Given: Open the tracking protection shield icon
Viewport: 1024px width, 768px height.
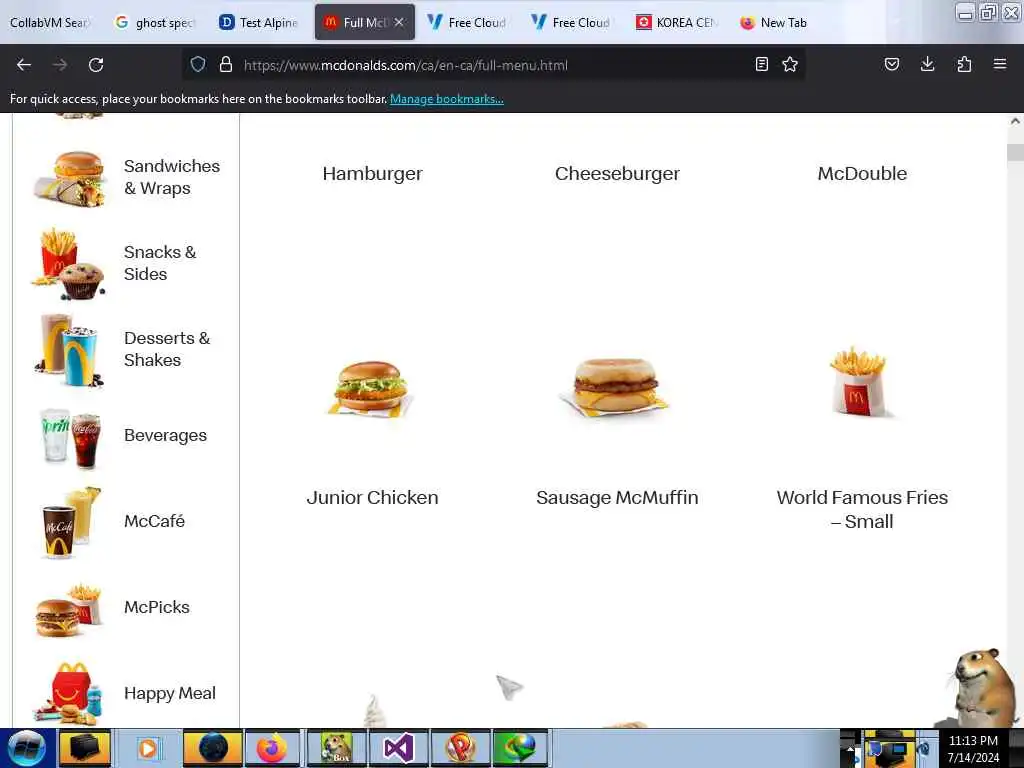Looking at the screenshot, I should tap(198, 64).
